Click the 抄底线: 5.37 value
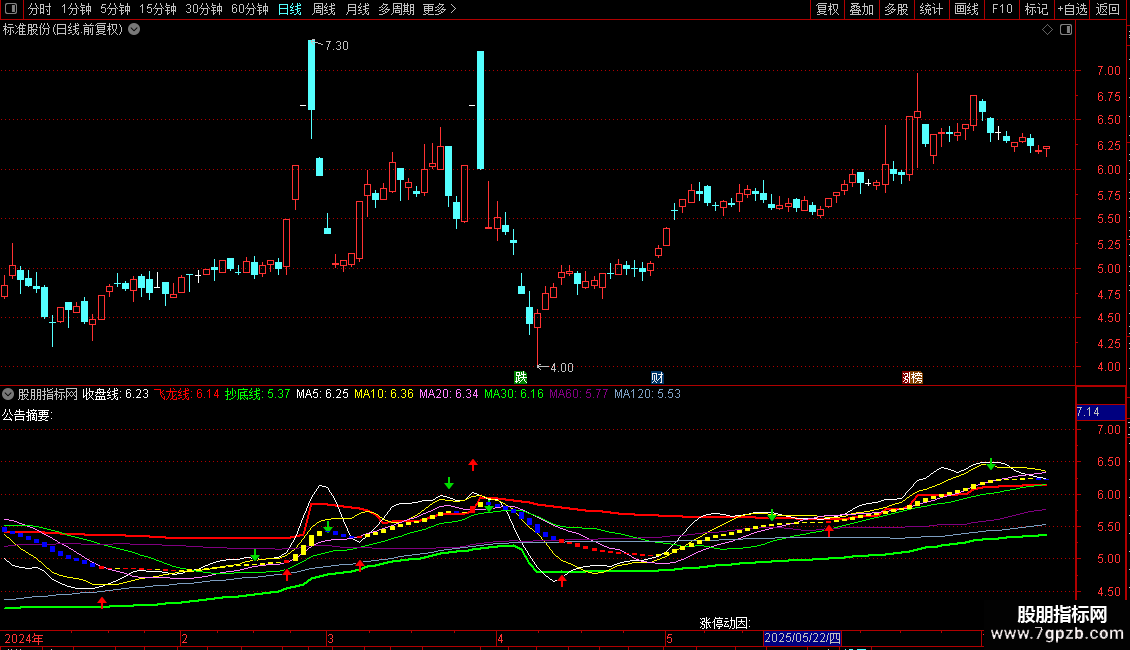1130x650 pixels. 257,394
